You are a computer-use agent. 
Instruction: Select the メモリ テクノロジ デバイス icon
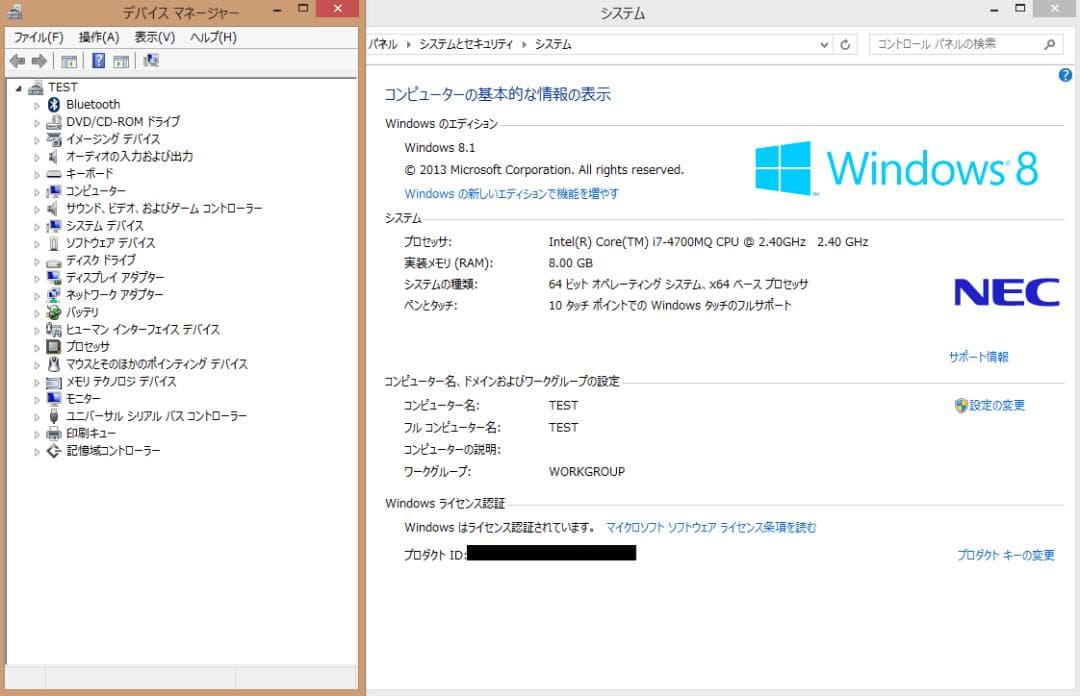click(54, 382)
